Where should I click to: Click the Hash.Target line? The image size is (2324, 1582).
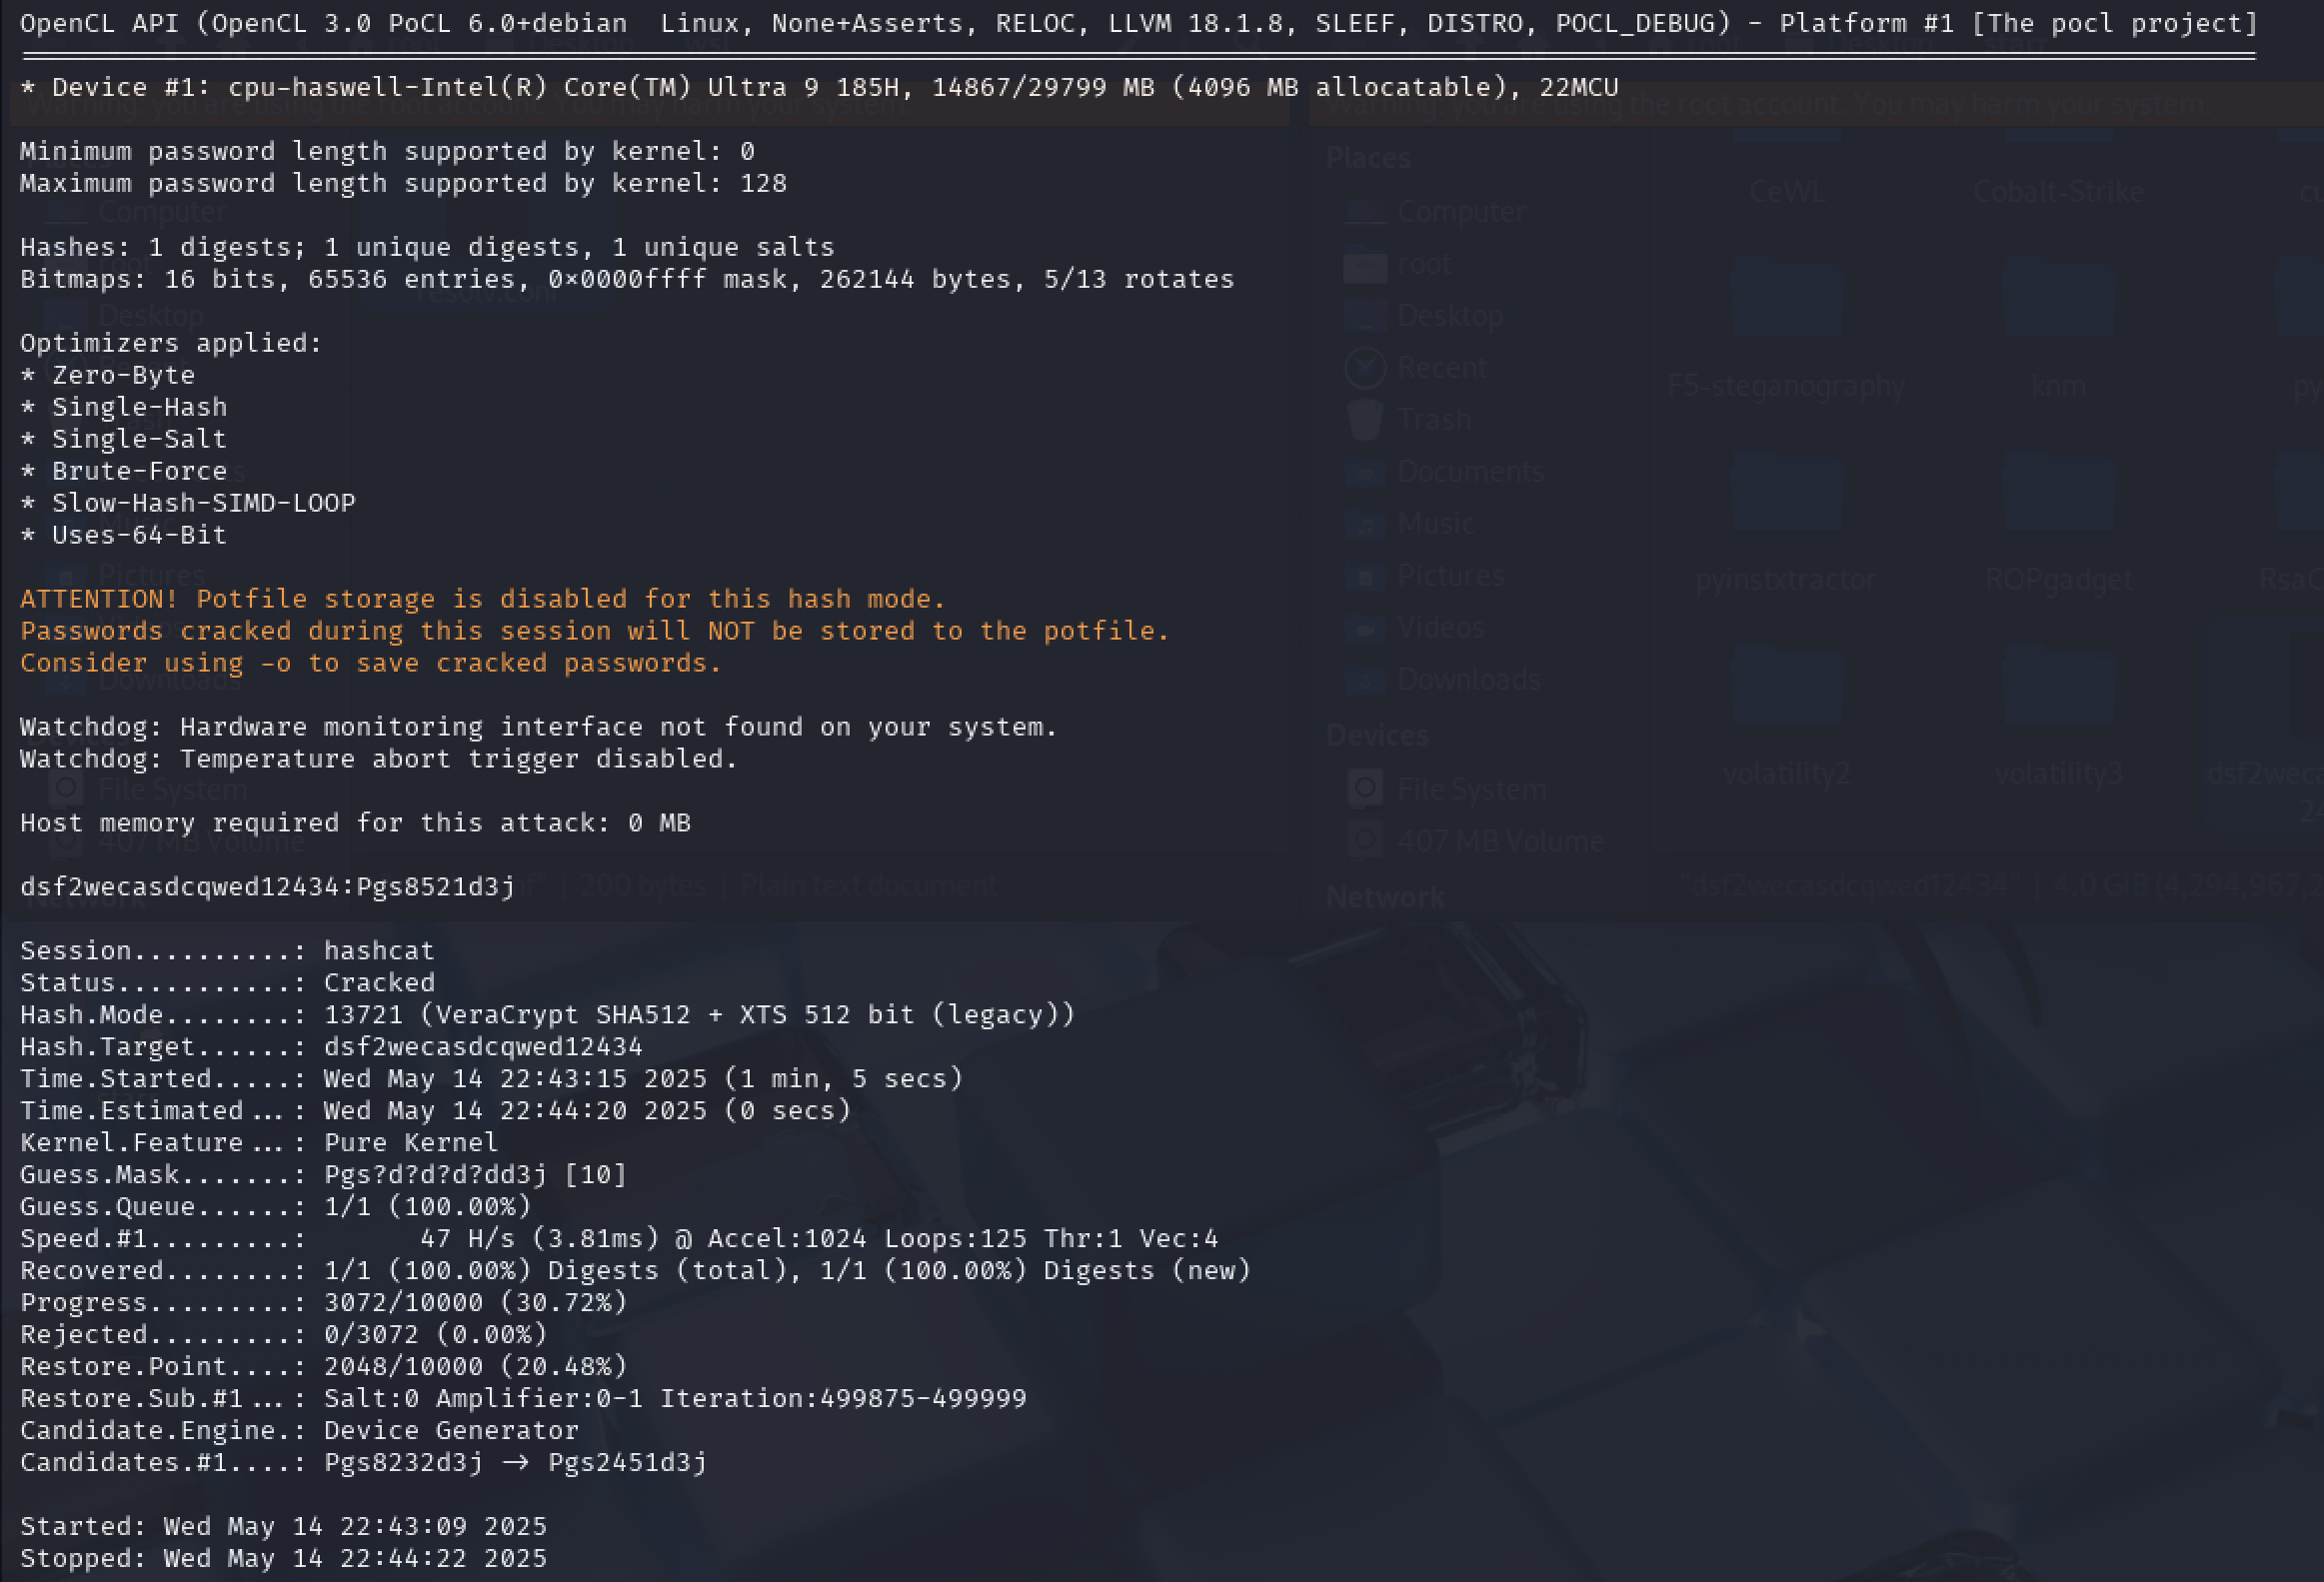331,1047
